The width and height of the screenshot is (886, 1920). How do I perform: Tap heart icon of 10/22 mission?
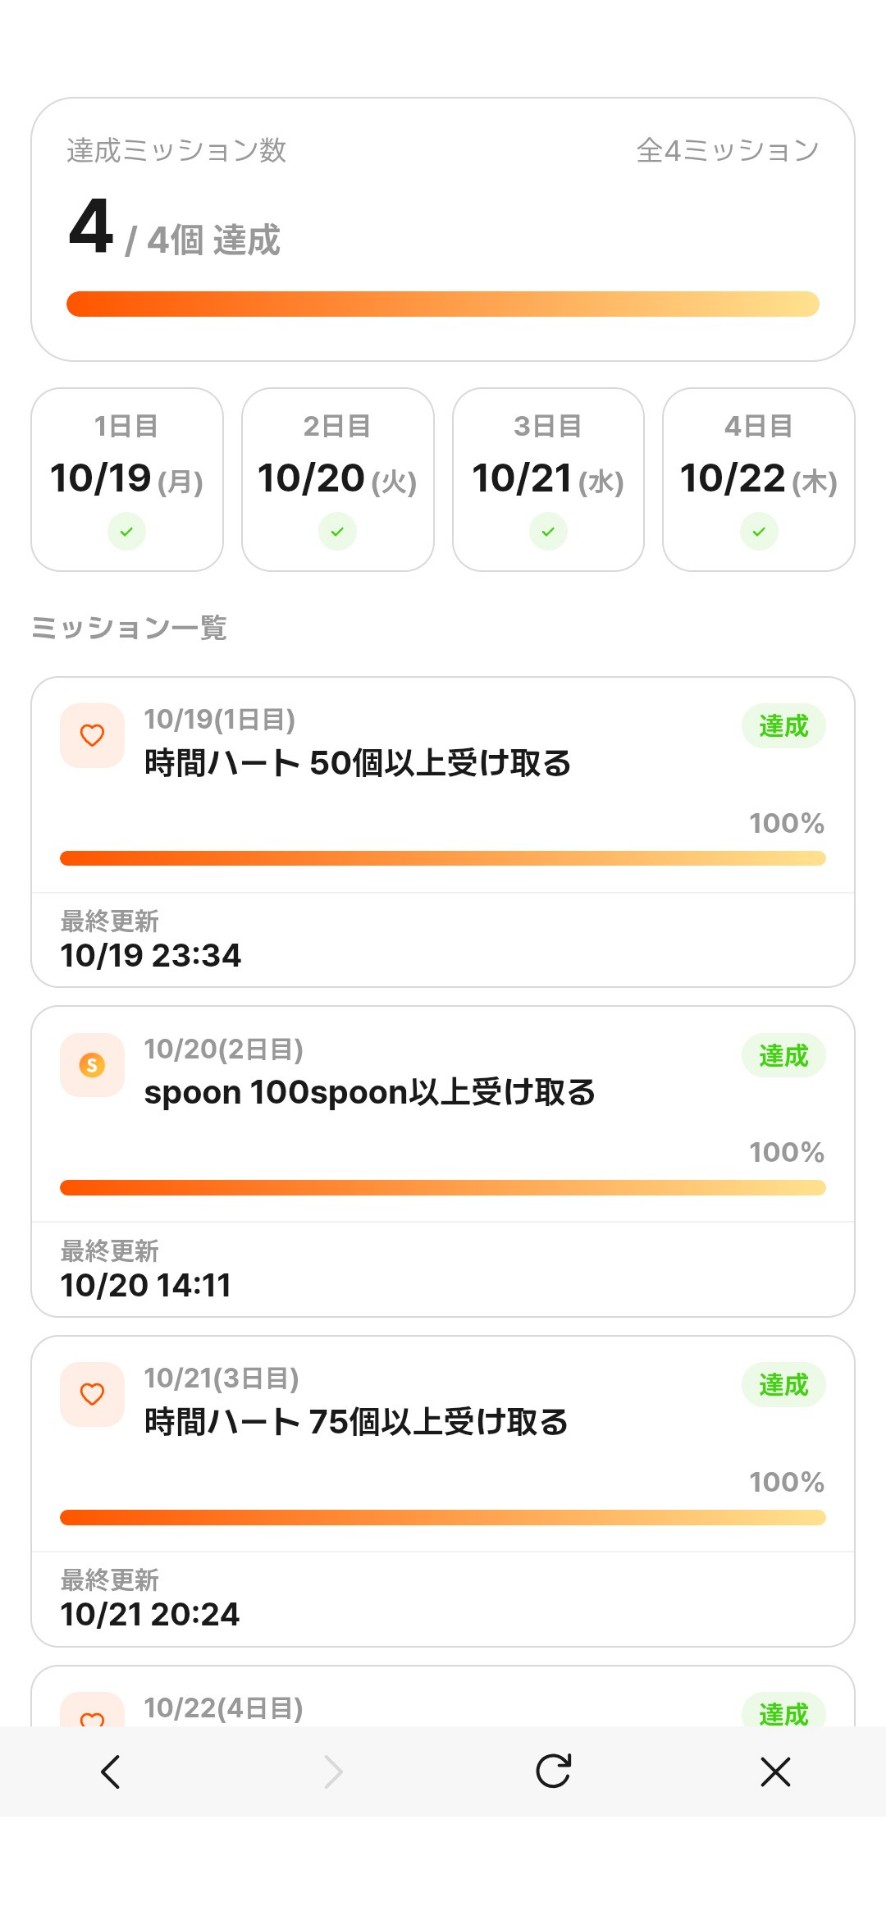click(x=92, y=1712)
